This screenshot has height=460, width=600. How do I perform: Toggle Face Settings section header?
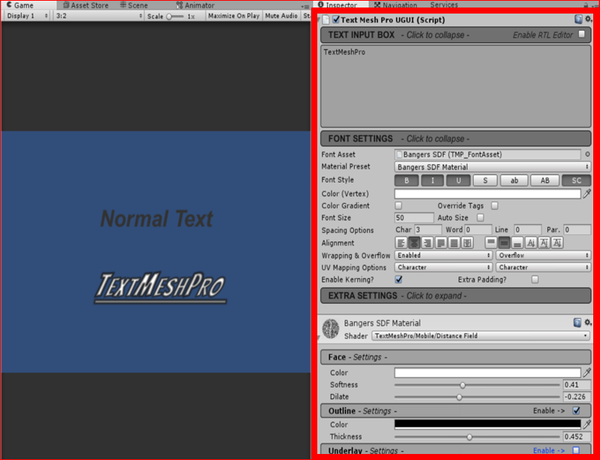pyautogui.click(x=455, y=357)
